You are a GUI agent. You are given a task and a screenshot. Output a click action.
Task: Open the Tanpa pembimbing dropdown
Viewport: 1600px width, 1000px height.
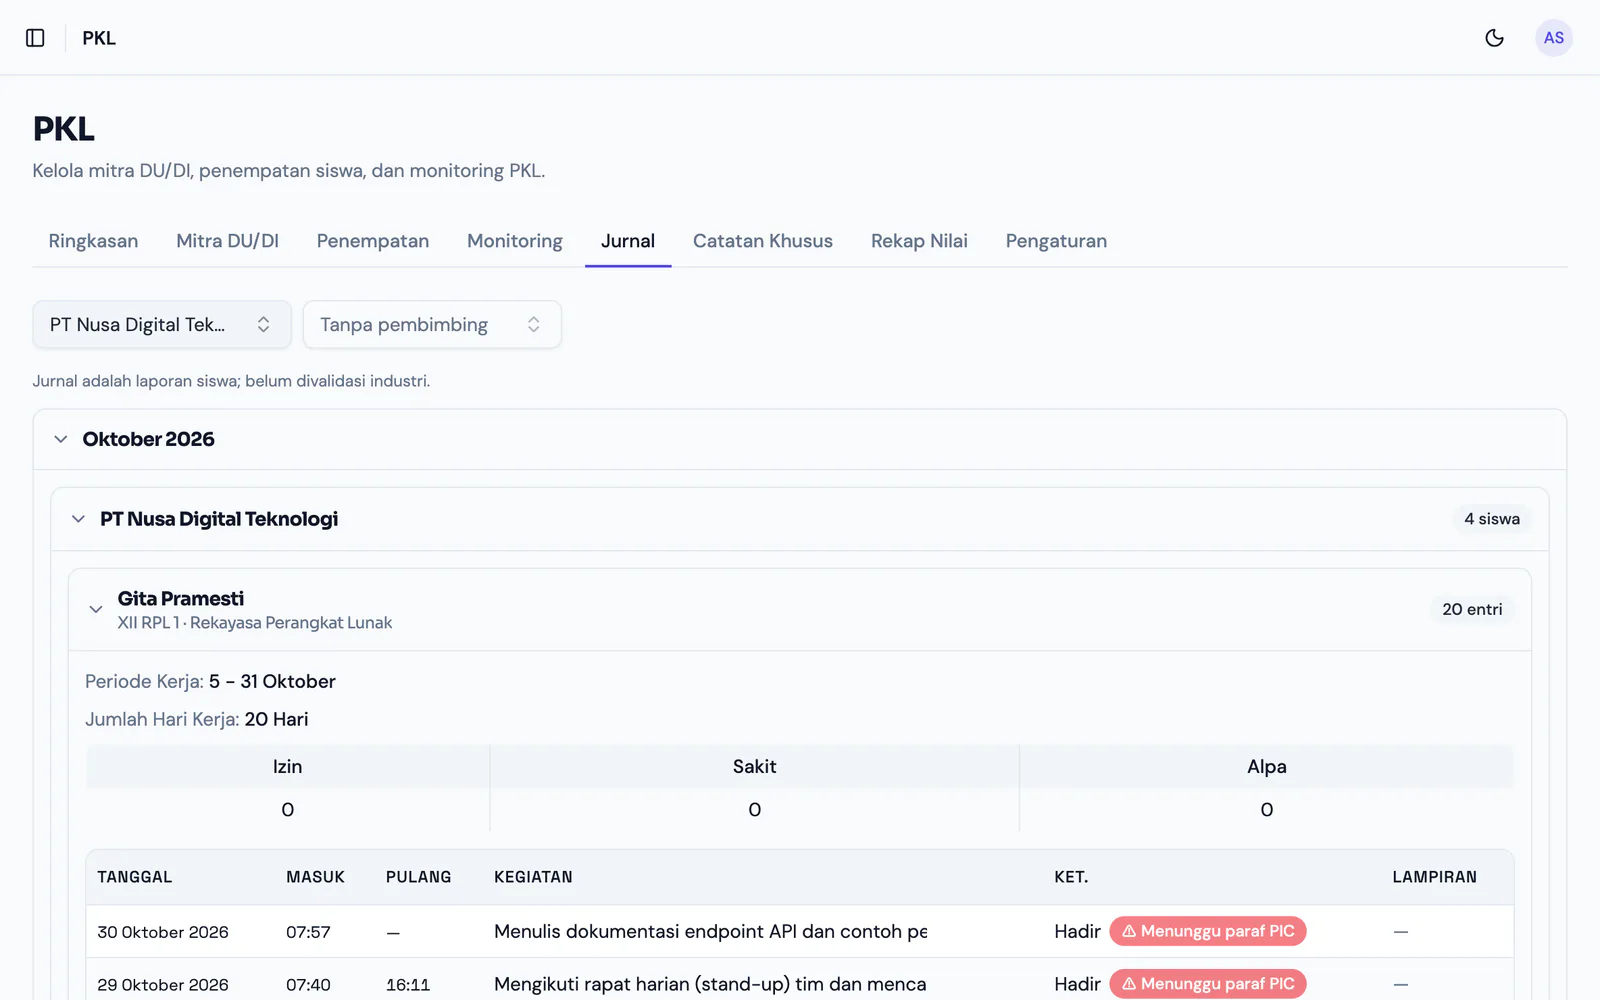pos(432,325)
